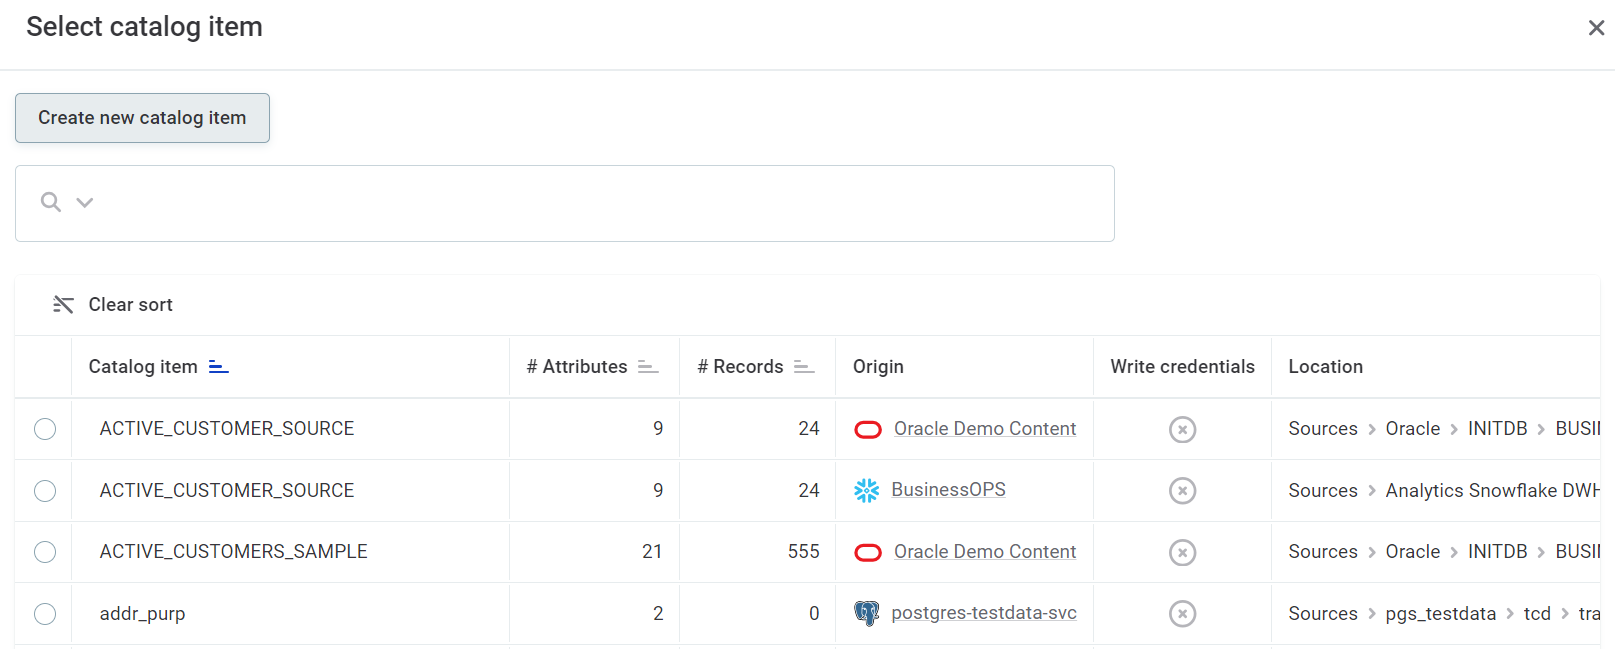Click inside the search input field
Image resolution: width=1615 pixels, height=649 pixels.
point(600,203)
